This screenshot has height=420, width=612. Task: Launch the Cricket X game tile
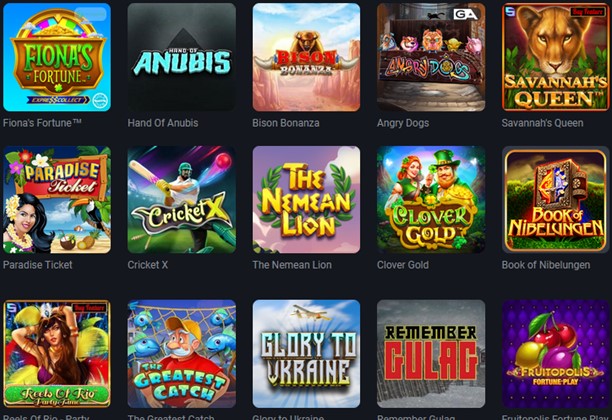pos(181,199)
